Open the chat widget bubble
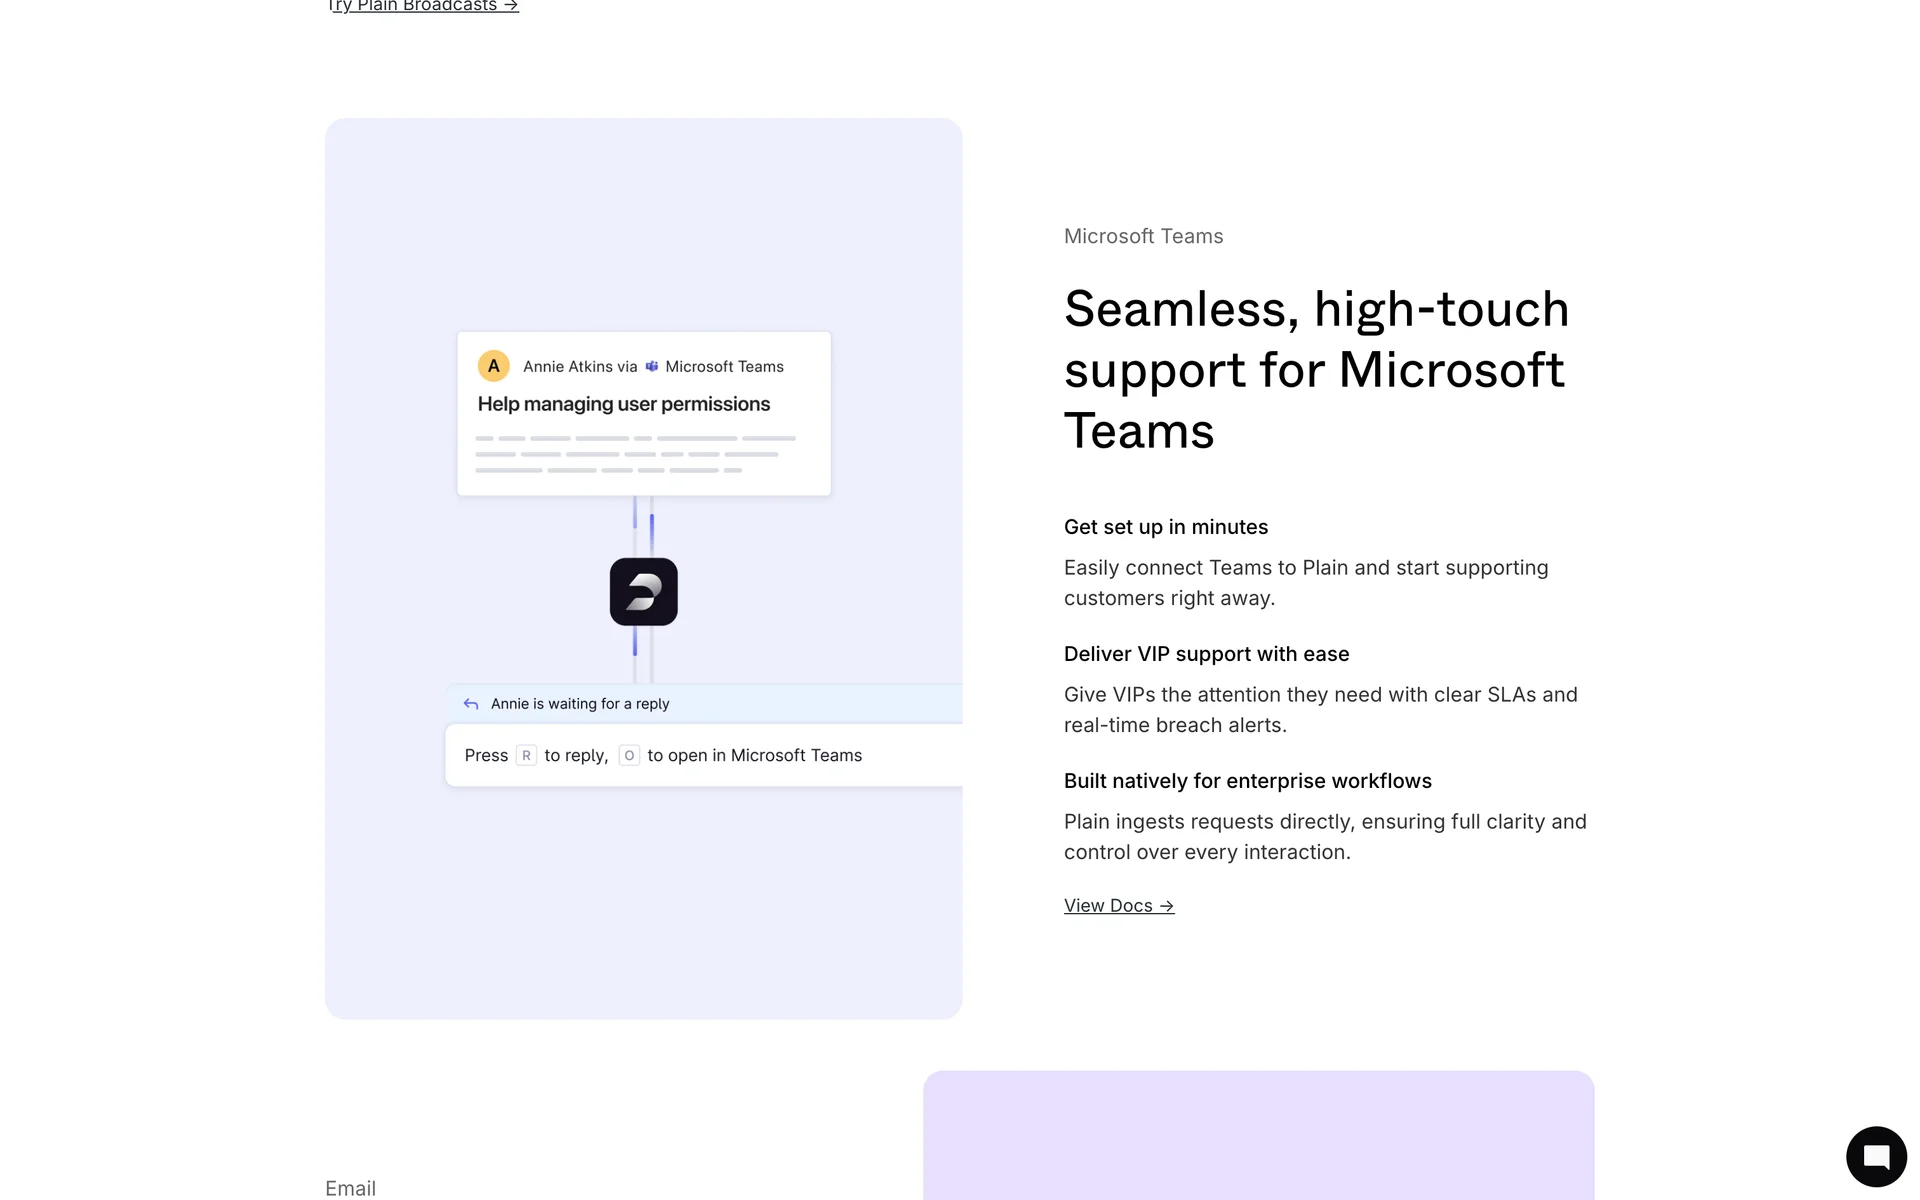1920x1200 pixels. [x=1876, y=1156]
